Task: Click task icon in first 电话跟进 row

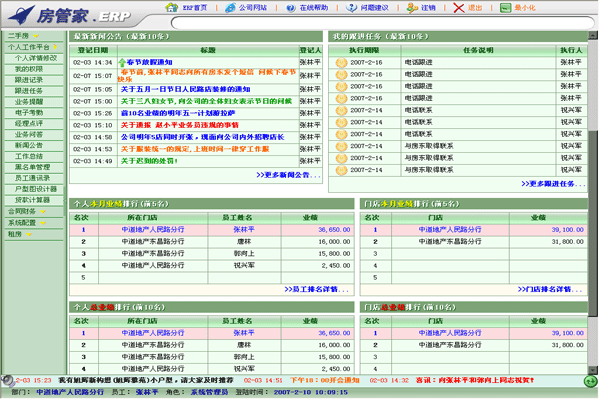Action: pyautogui.click(x=343, y=62)
